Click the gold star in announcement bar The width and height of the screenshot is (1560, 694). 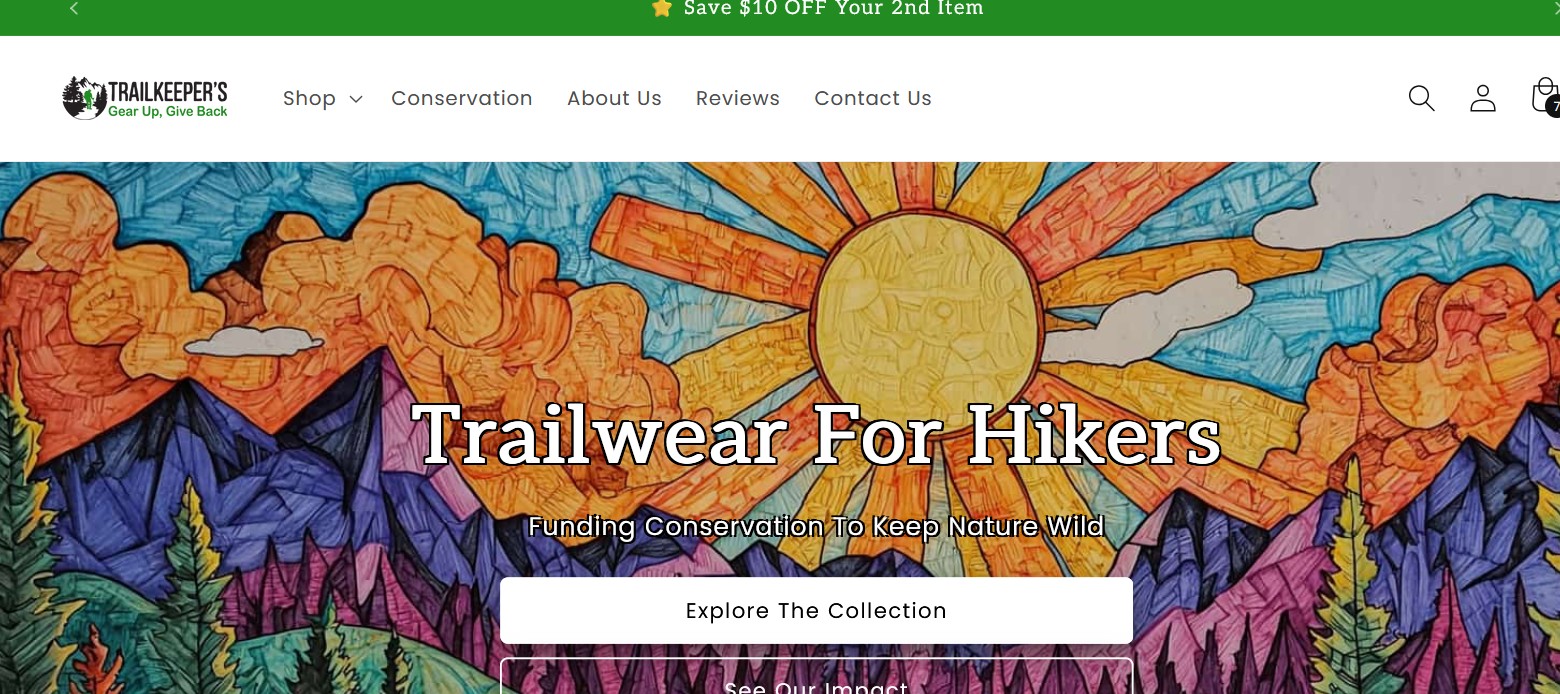point(661,8)
